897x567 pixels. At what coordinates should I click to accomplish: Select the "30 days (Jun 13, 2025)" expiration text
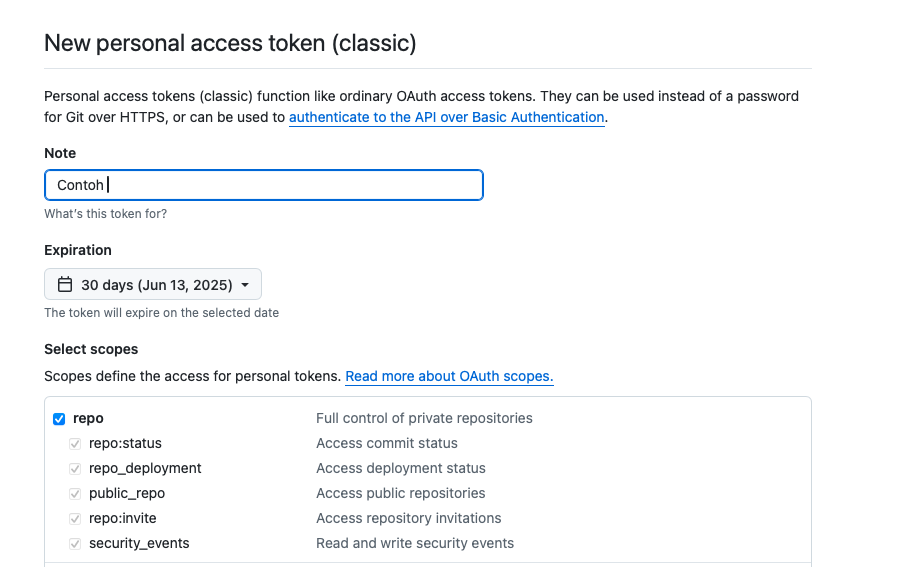click(156, 285)
